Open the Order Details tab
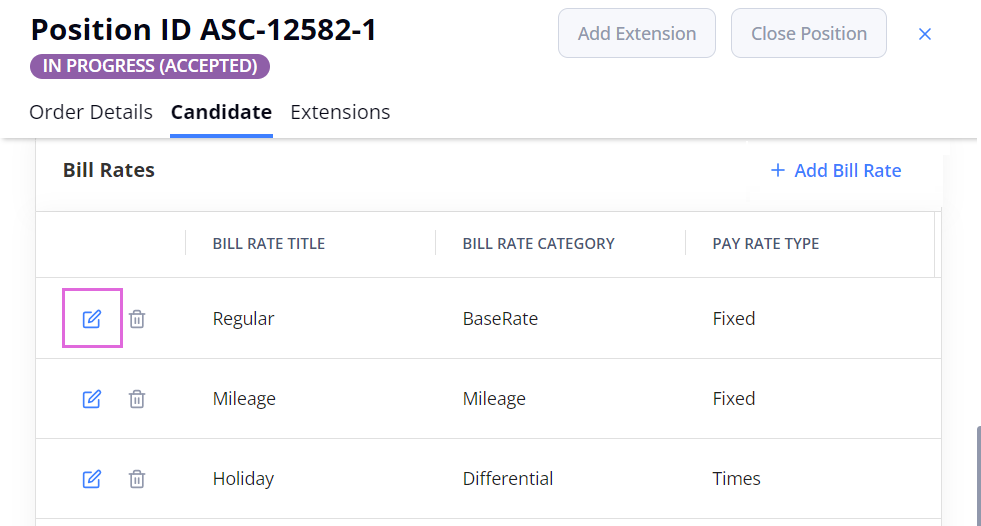The height and width of the screenshot is (526, 981). pos(91,112)
